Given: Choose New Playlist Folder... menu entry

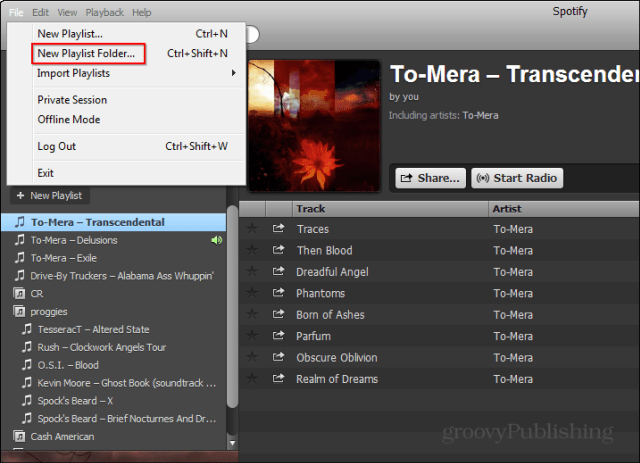Looking at the screenshot, I should pos(127,53).
